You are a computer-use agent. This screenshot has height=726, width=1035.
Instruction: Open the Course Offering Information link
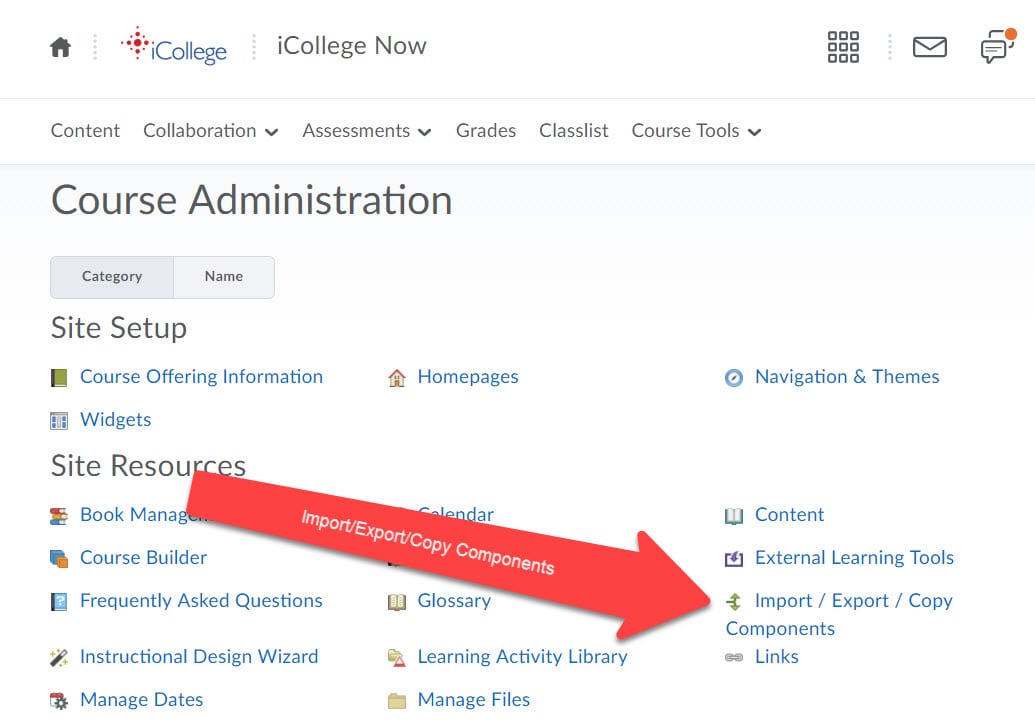point(201,377)
